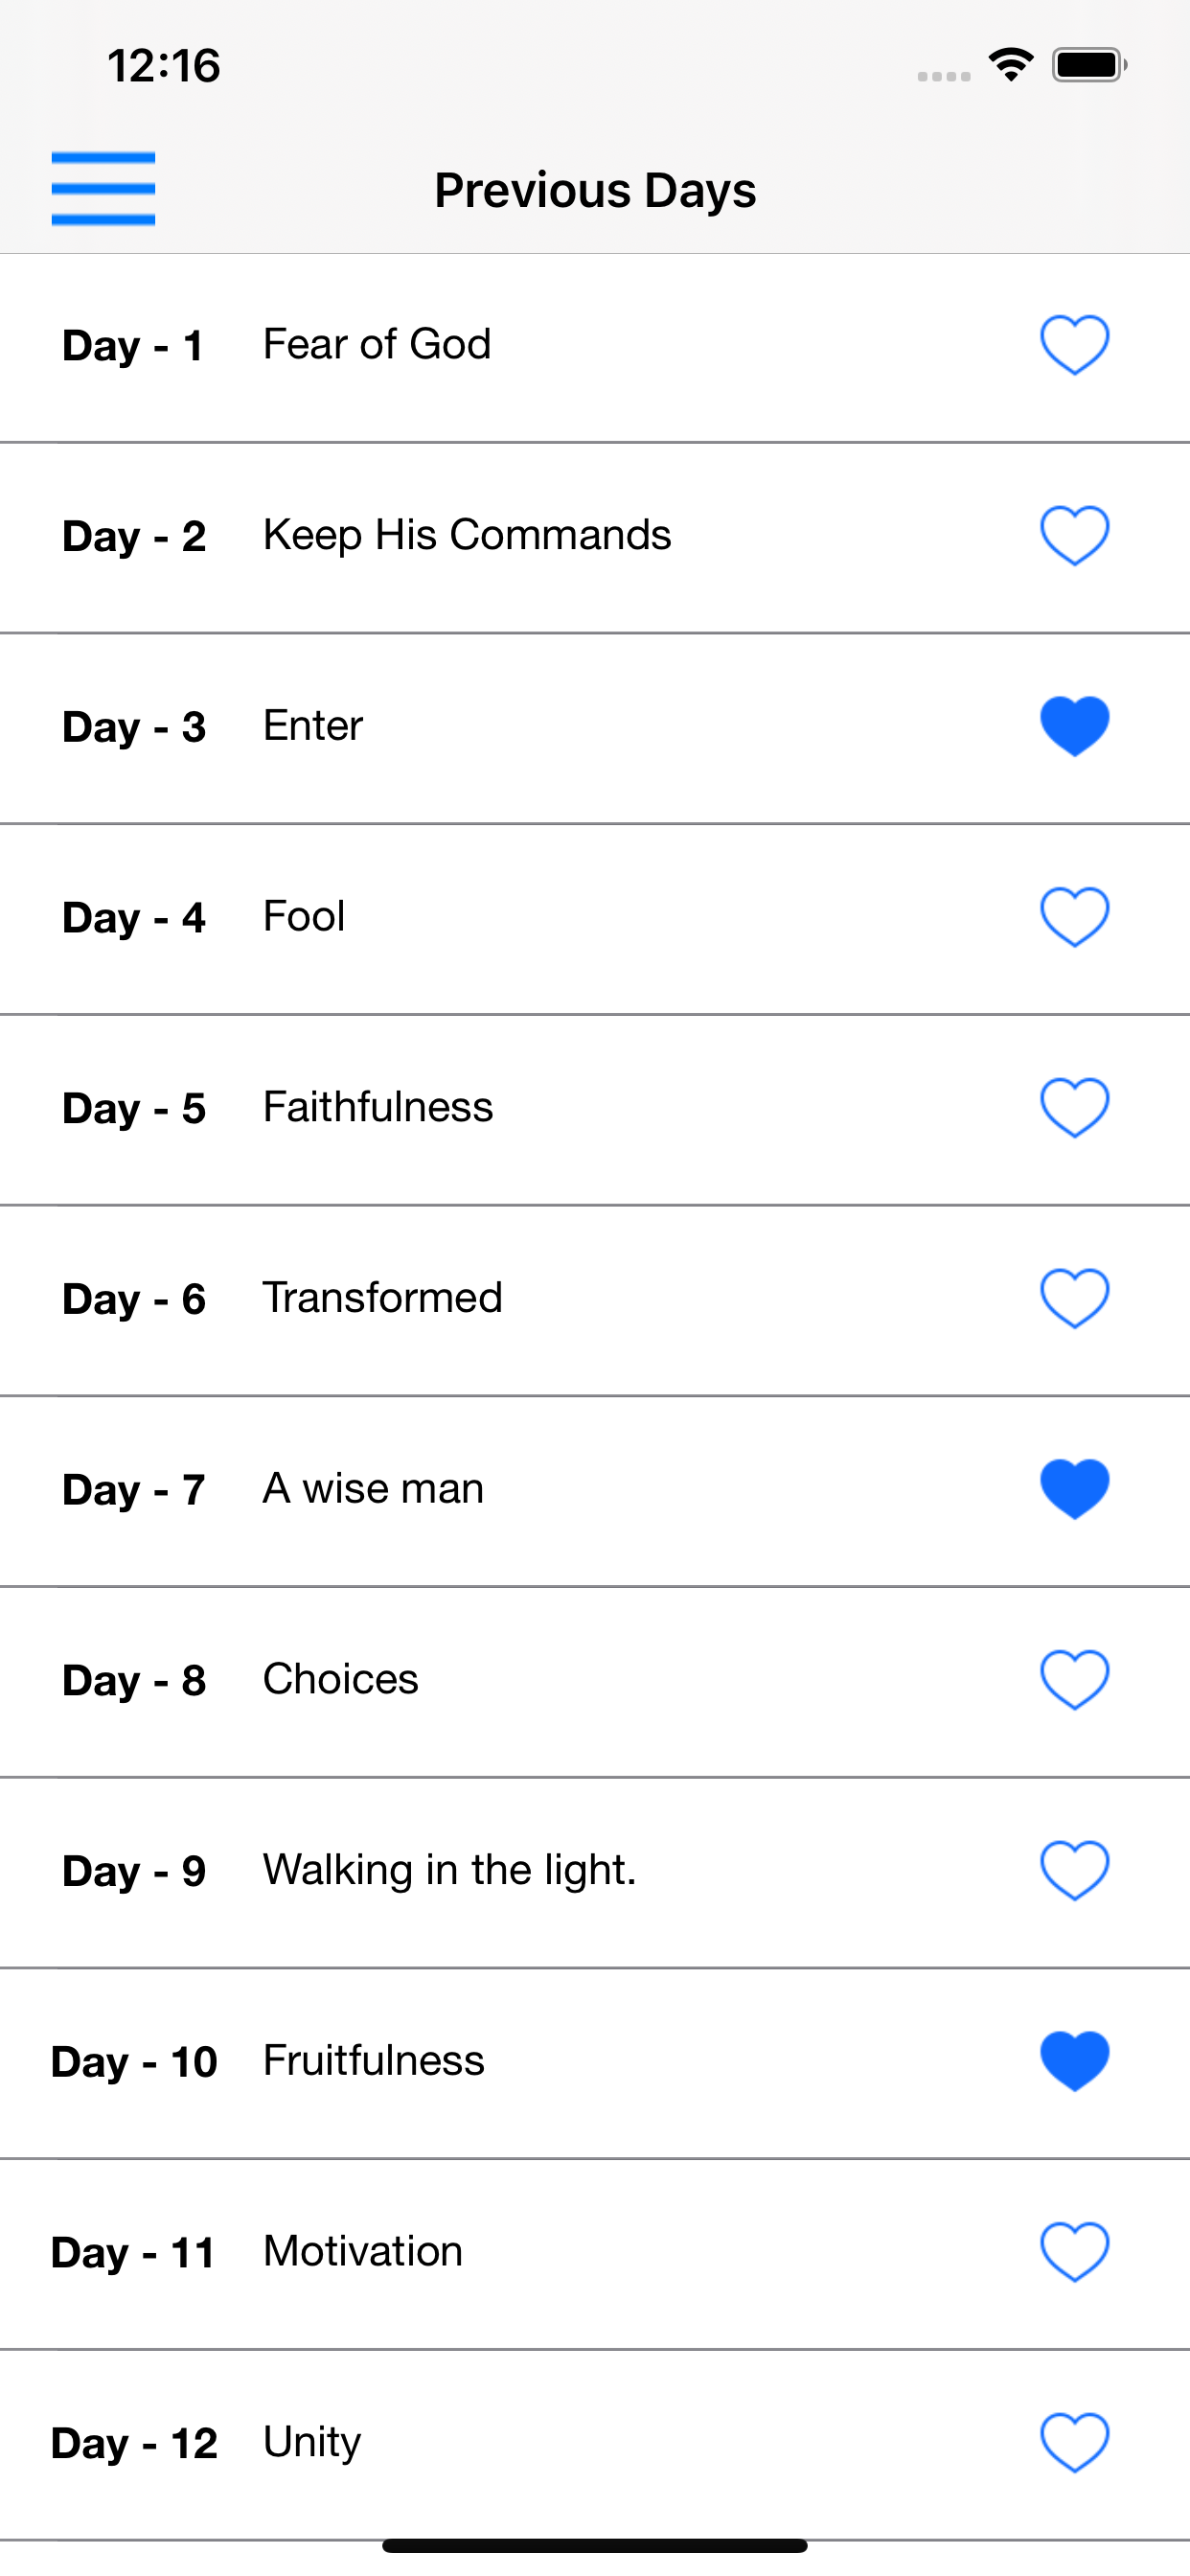Viewport: 1190px width, 2576px height.
Task: Add Motivation to favorites
Action: coord(1075,2253)
